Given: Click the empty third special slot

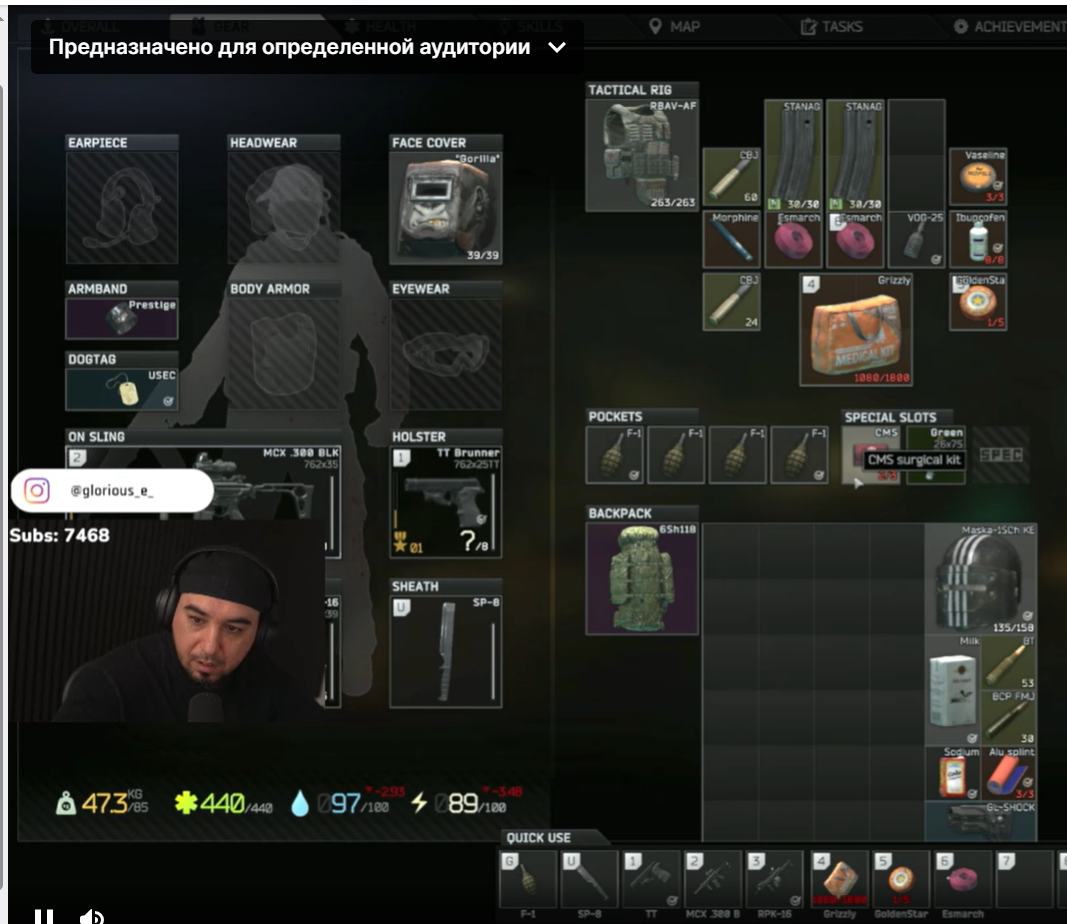Looking at the screenshot, I should coord(1000,455).
